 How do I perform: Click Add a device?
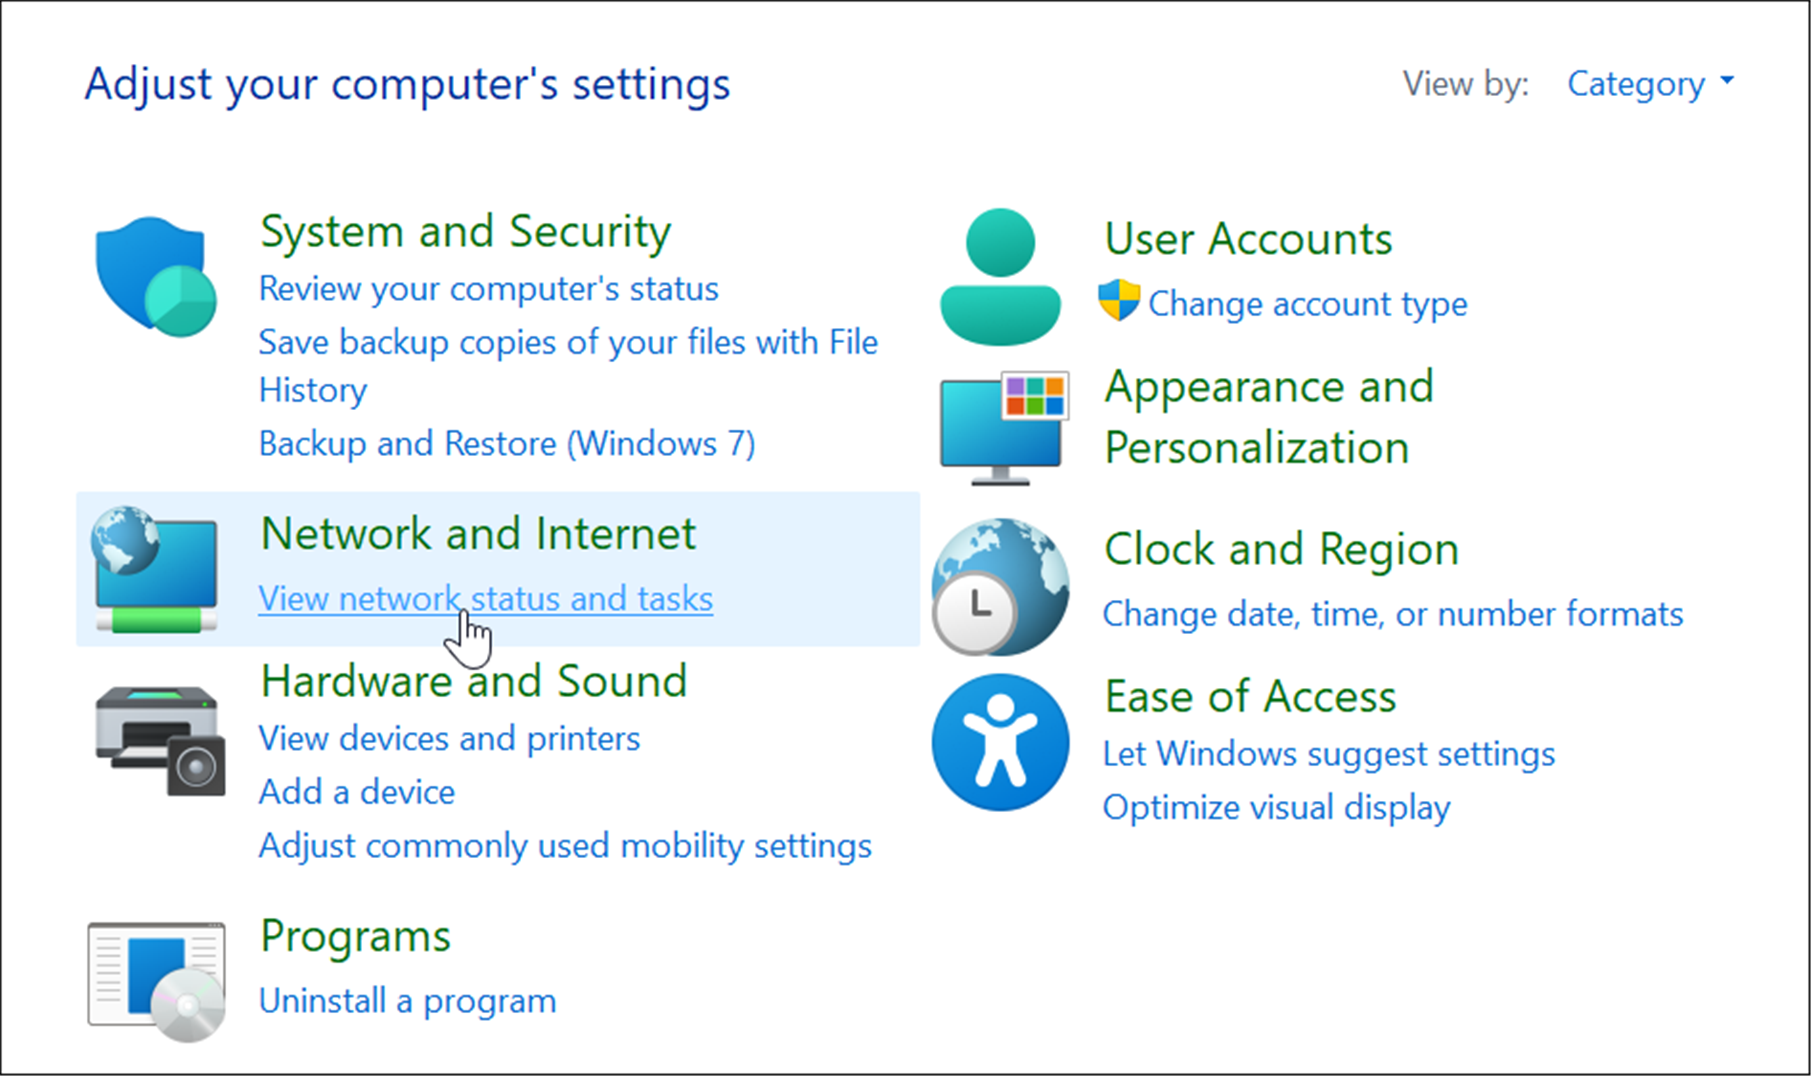pyautogui.click(x=357, y=791)
